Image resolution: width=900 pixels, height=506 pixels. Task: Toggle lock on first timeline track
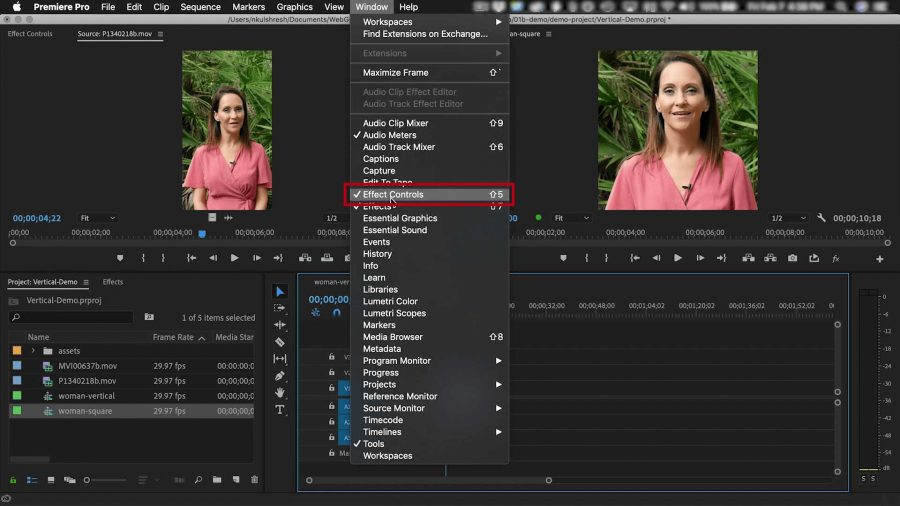click(332, 356)
